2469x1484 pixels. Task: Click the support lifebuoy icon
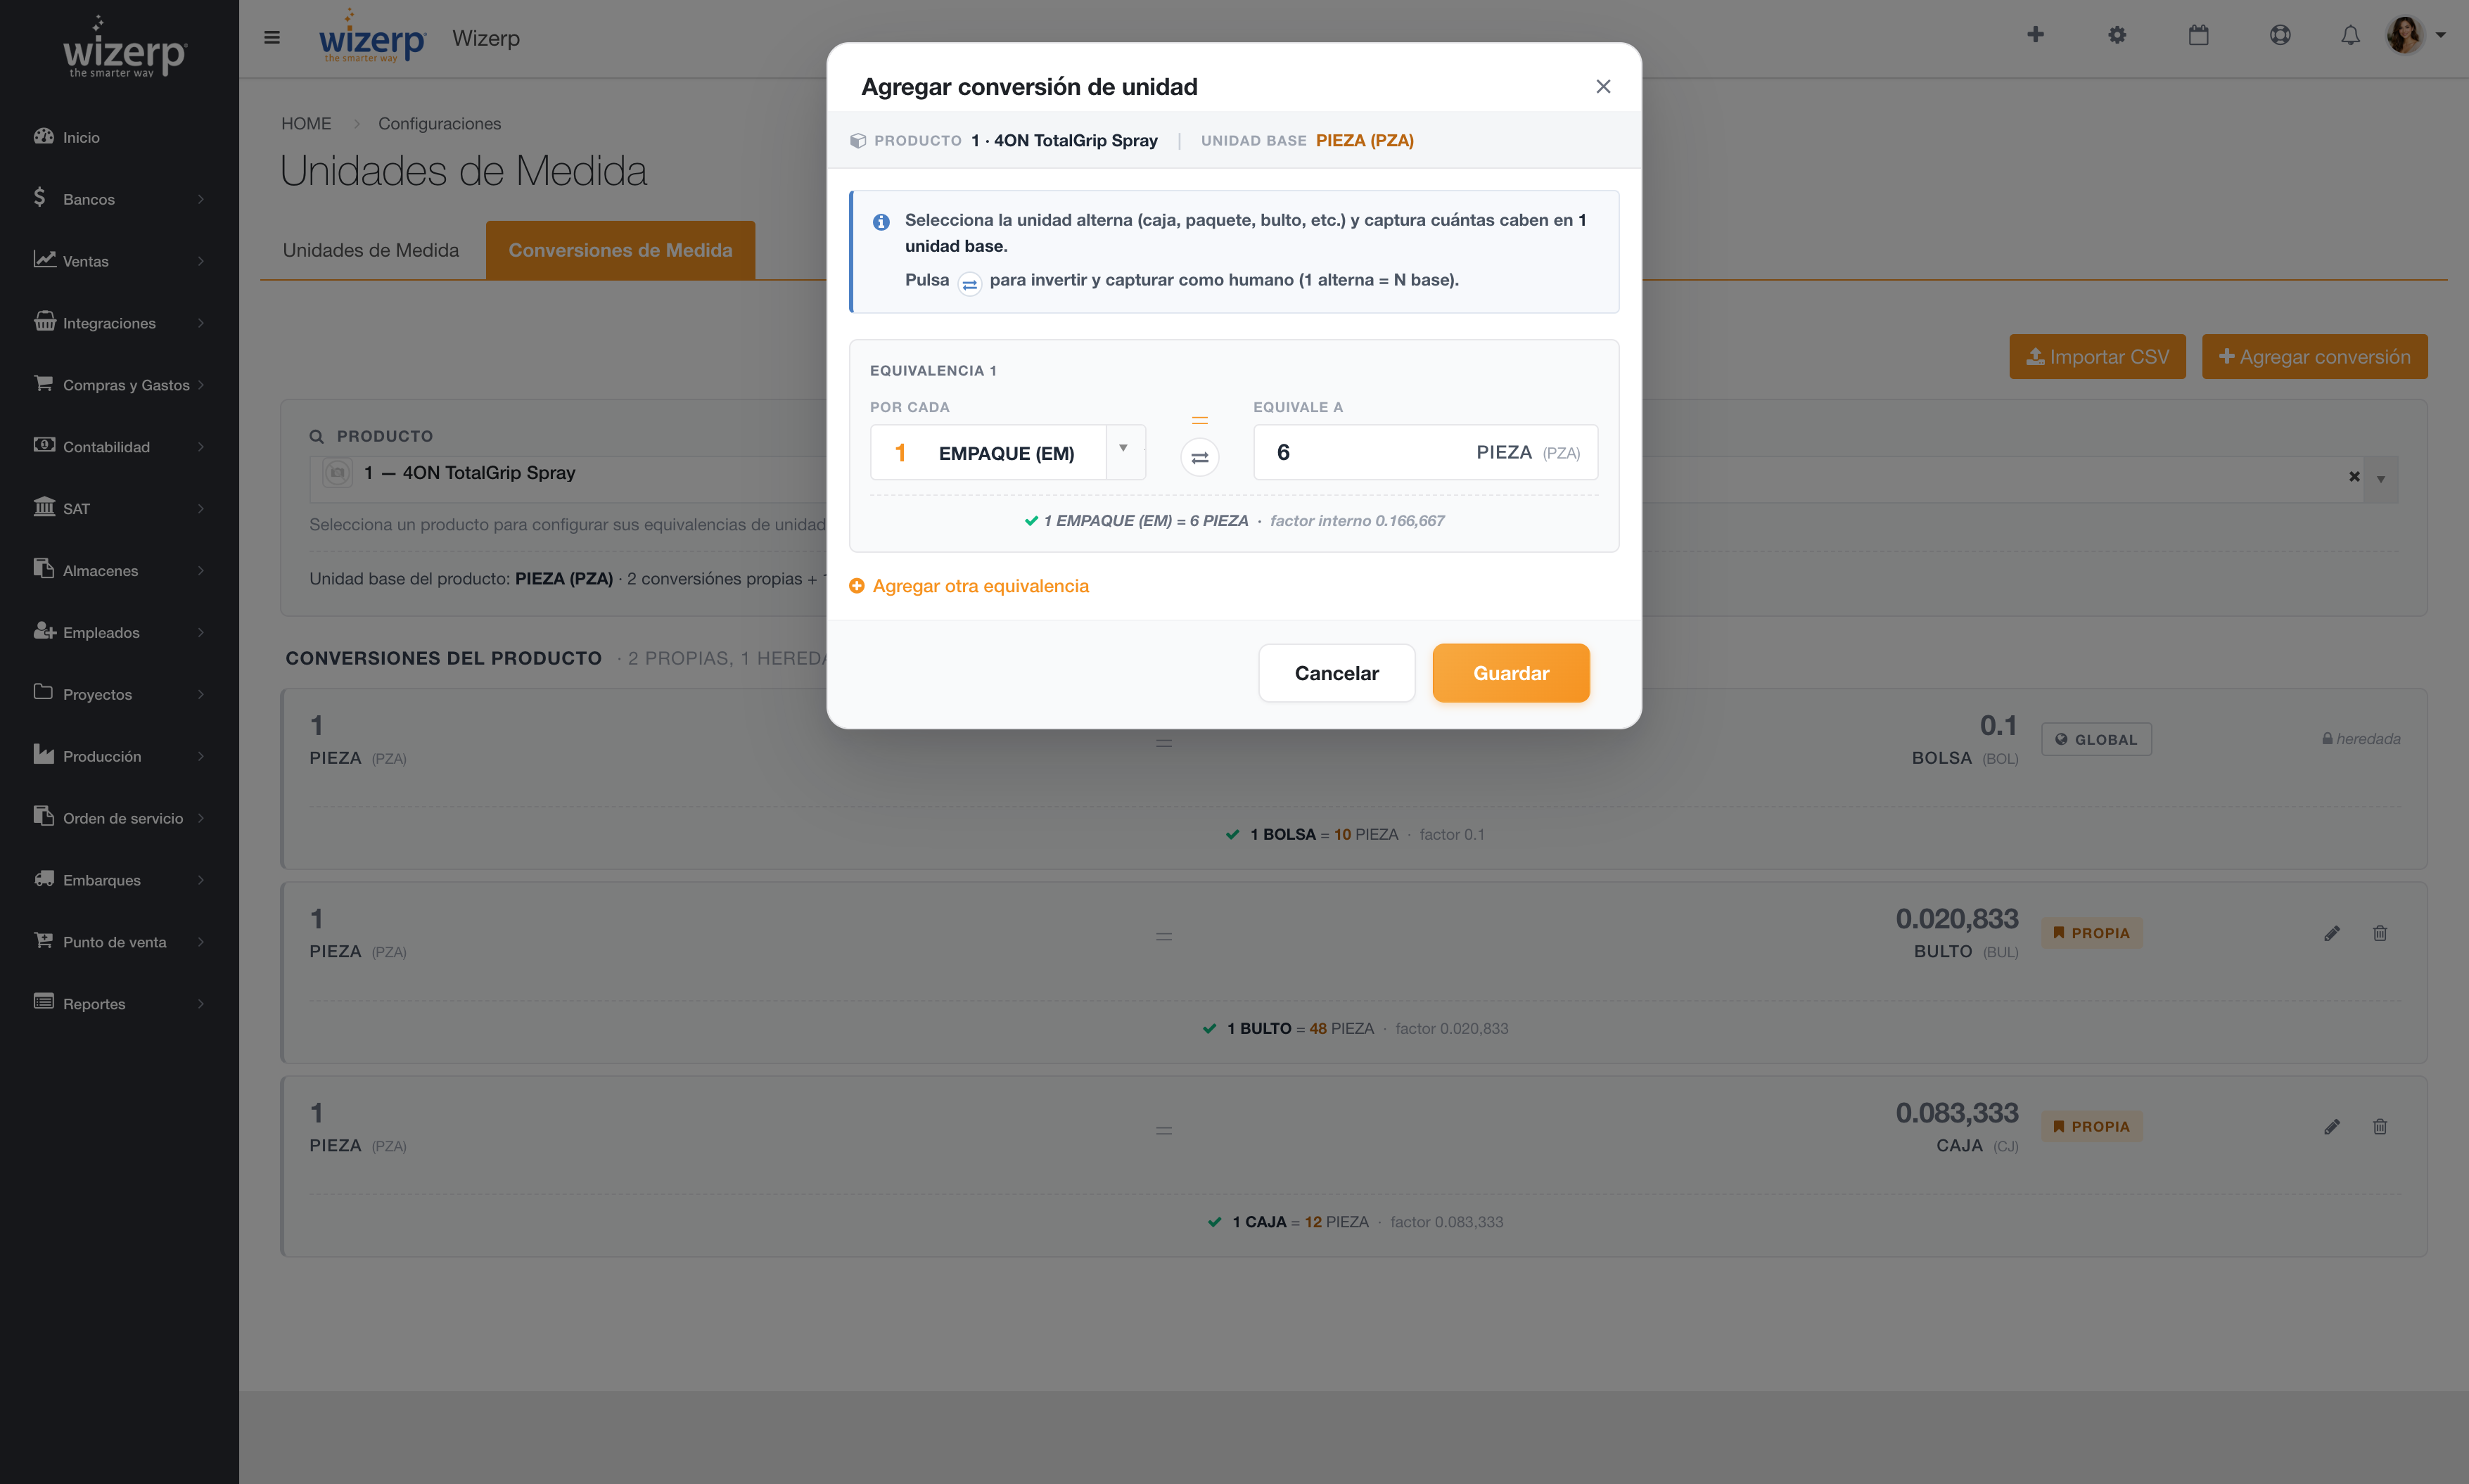click(x=2280, y=35)
